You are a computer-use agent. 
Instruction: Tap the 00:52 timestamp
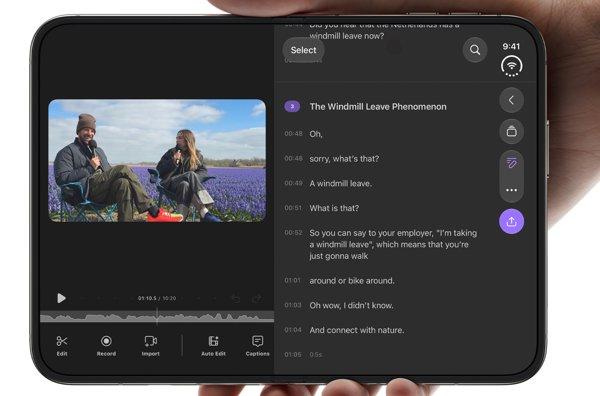(293, 232)
